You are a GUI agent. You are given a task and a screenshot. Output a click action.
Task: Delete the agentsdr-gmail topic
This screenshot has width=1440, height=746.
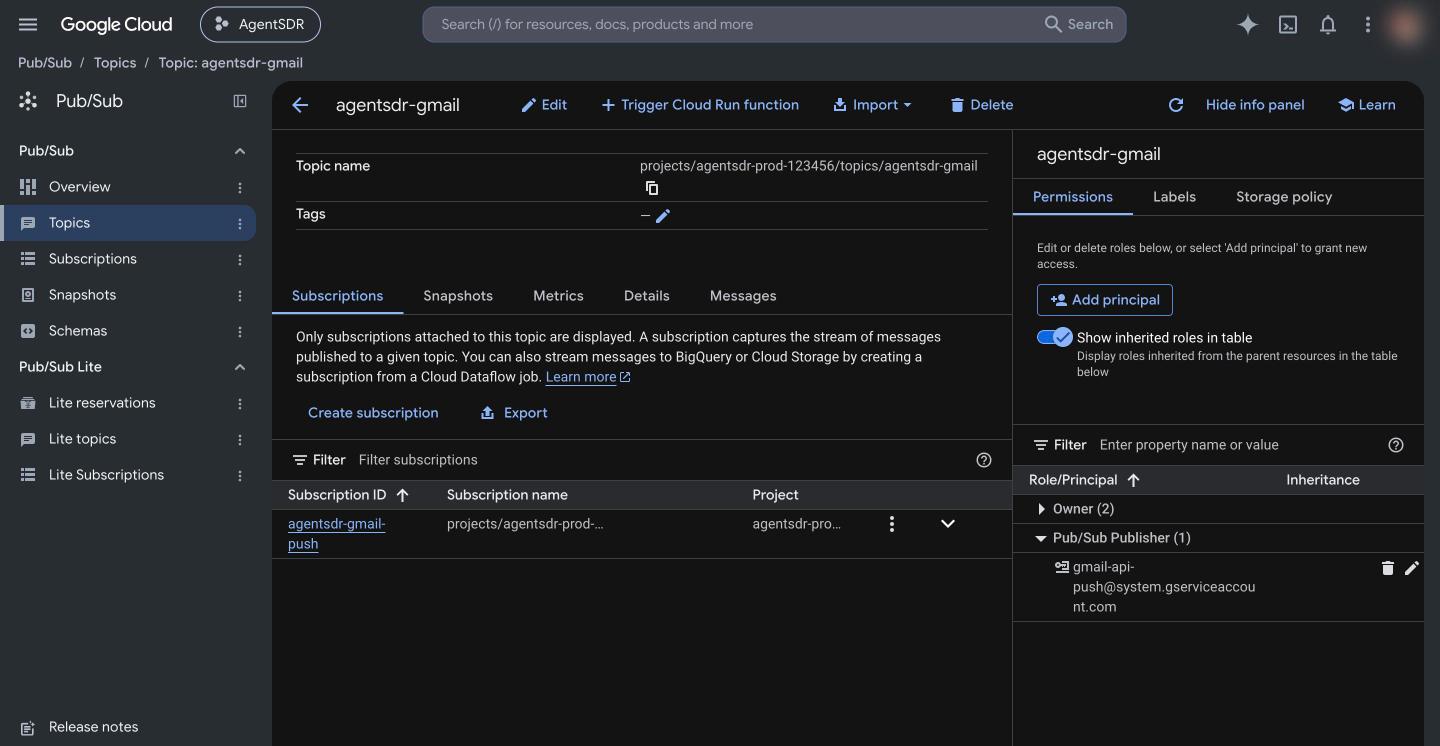coord(981,105)
